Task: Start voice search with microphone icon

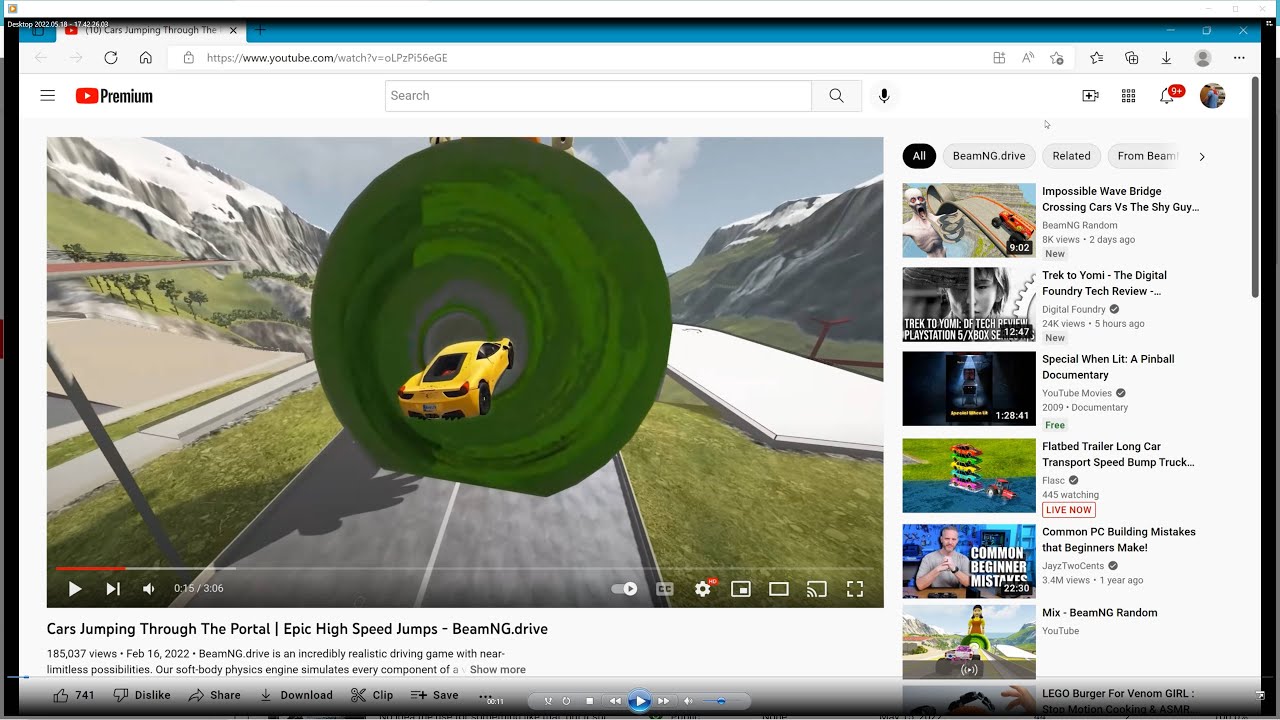Action: point(884,96)
